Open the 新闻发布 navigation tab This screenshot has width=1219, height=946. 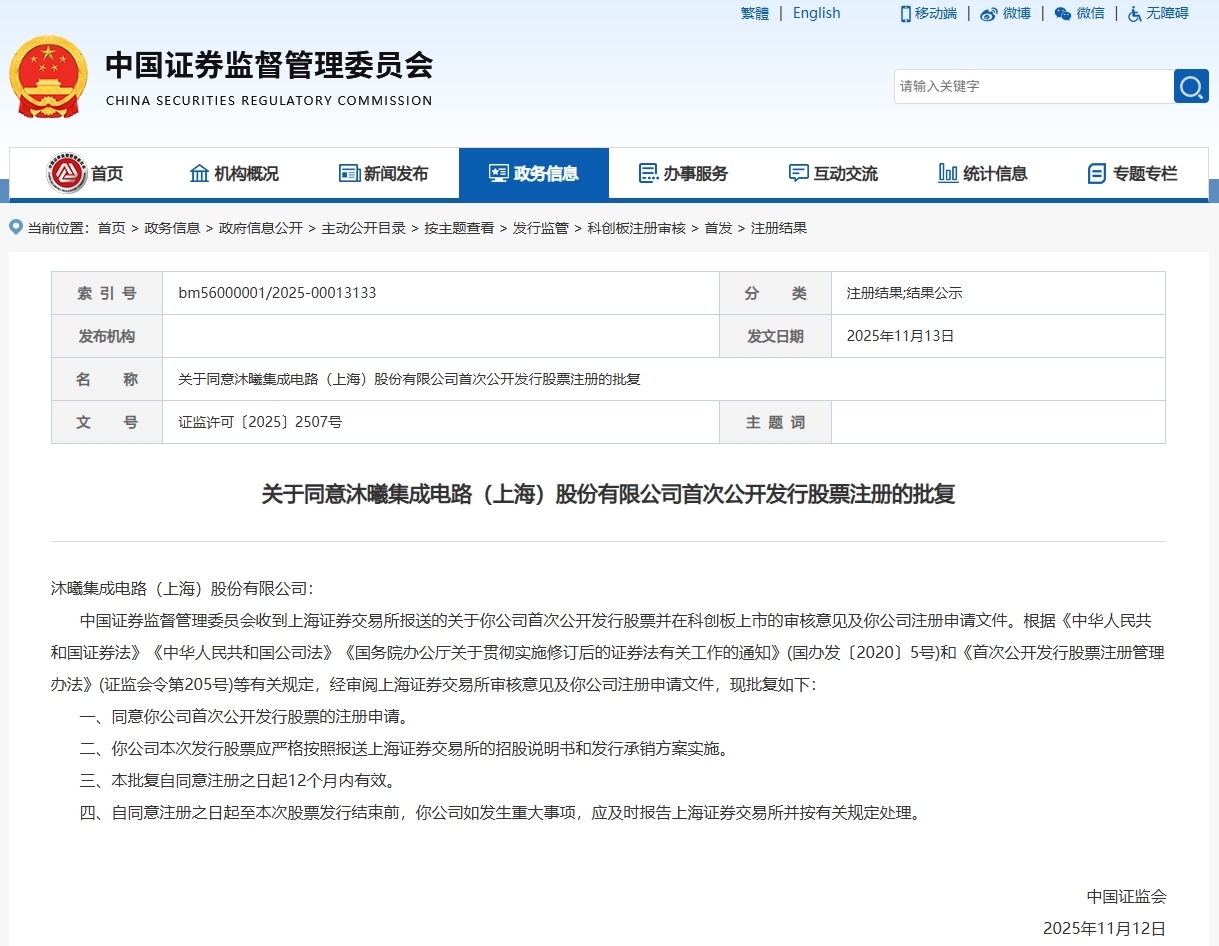pyautogui.click(x=384, y=173)
